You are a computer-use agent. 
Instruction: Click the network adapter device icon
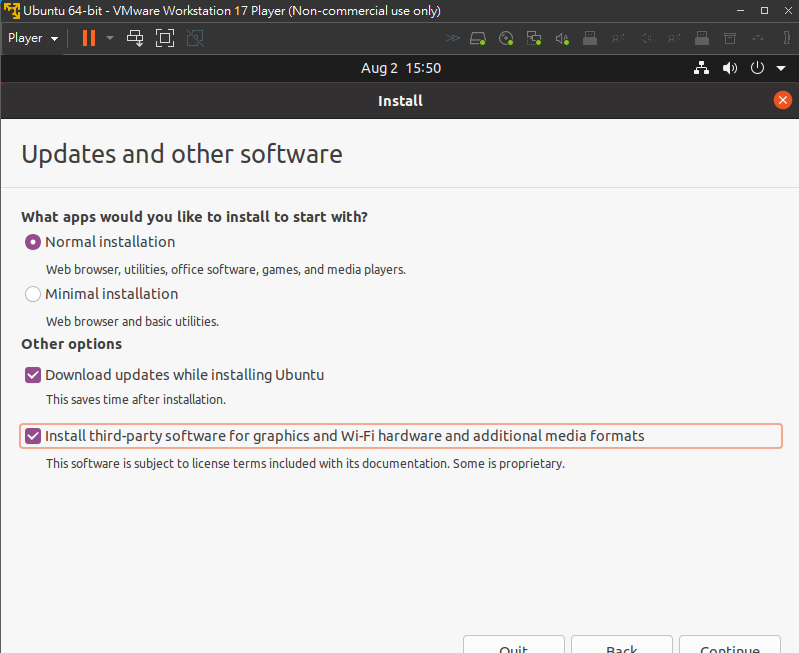[534, 38]
